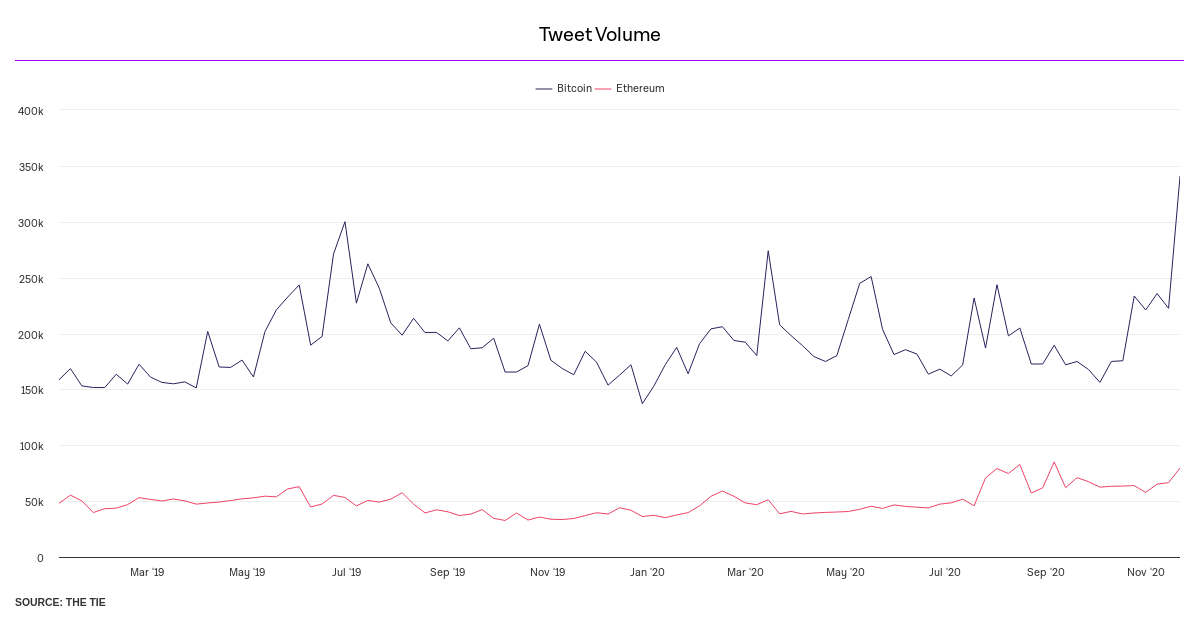Toggle the Bitcoin series in the legend
This screenshot has width=1200, height=630.
click(x=574, y=88)
